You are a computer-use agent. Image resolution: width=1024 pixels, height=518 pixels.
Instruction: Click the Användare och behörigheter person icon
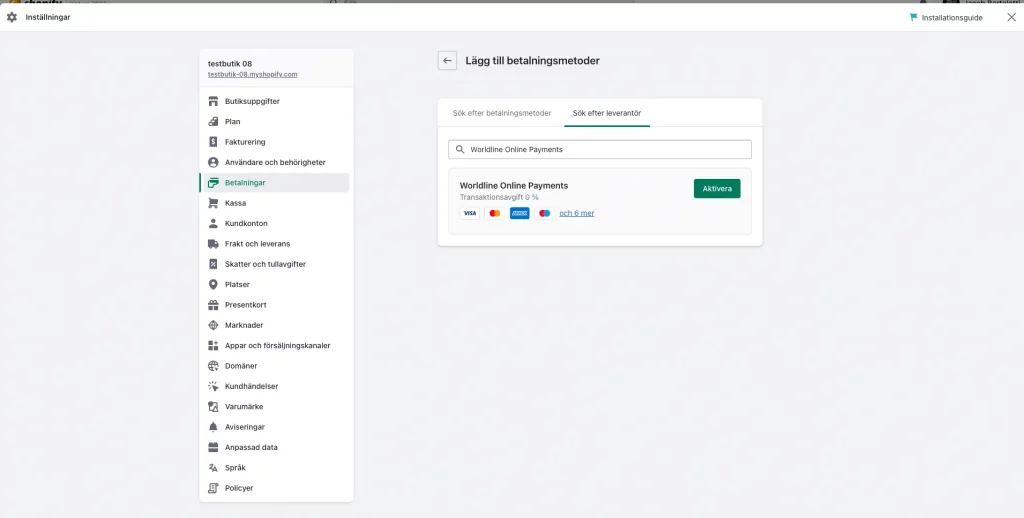pos(213,162)
